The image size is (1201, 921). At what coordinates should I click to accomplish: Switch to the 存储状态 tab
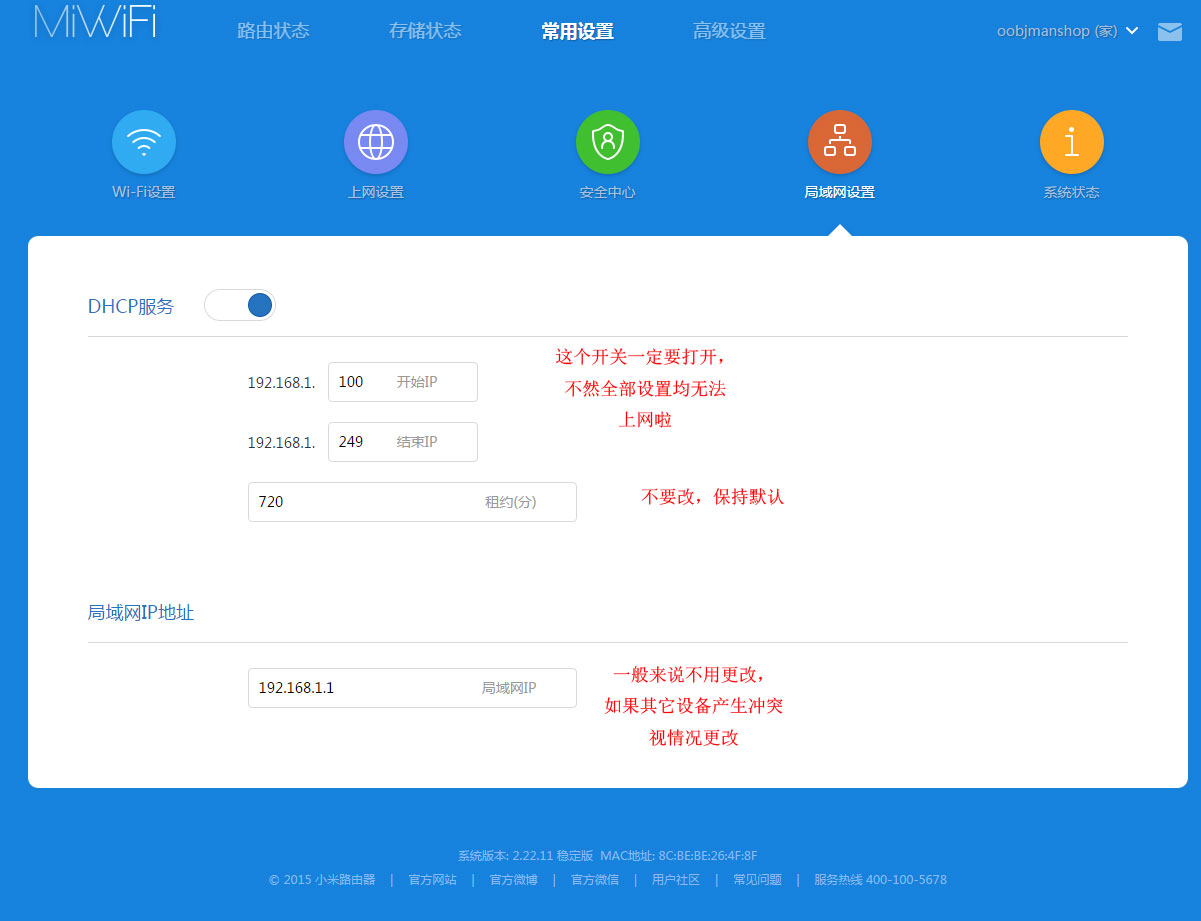(x=425, y=31)
